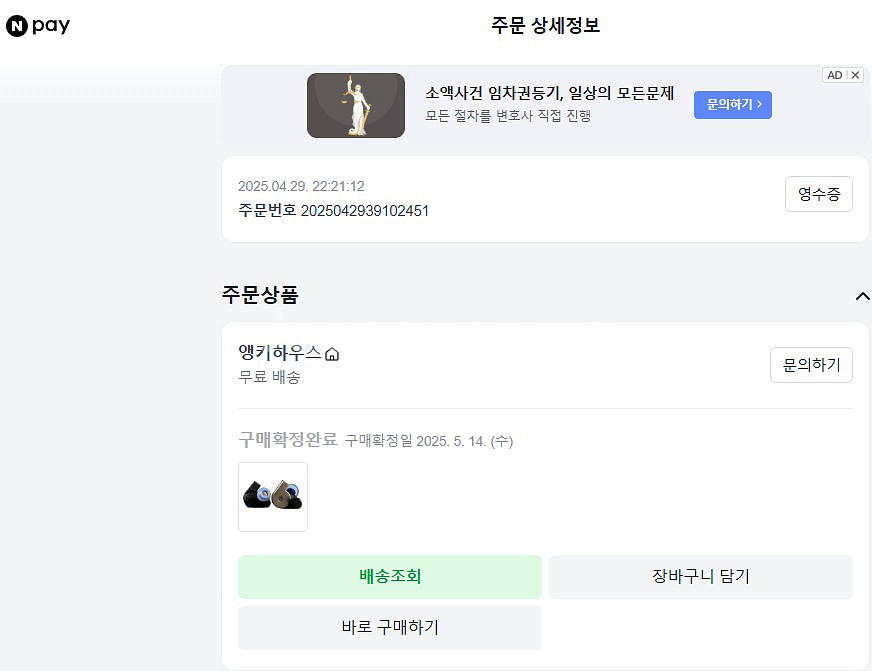
Task: Collapse the 주문상품 section with the chevron
Action: [861, 295]
